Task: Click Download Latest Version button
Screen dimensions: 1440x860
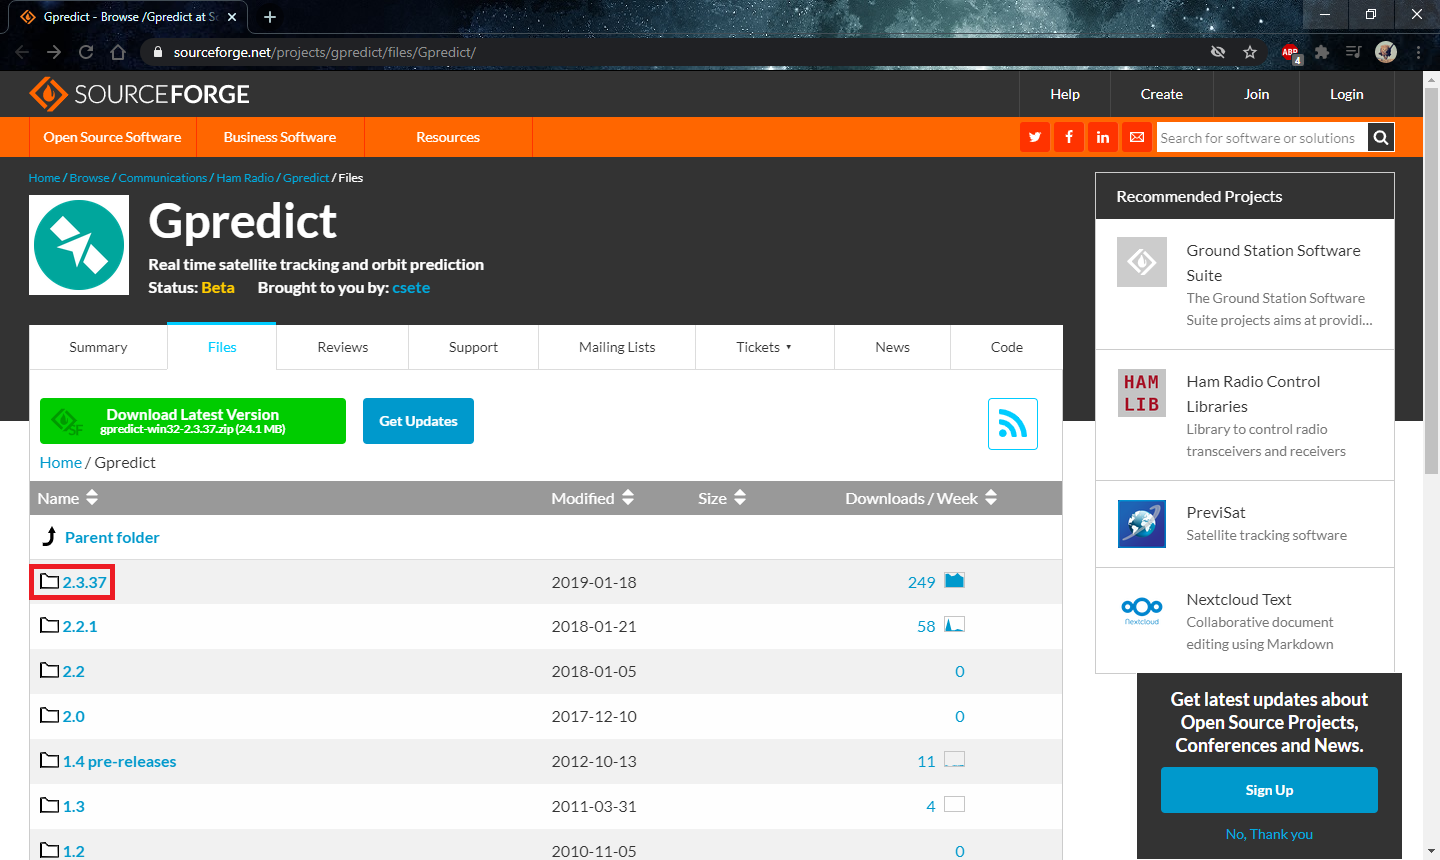Action: 193,421
